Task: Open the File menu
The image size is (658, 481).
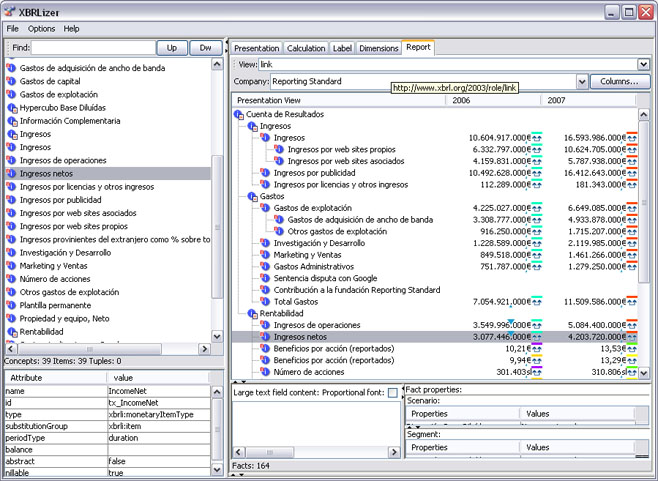Action: tap(13, 29)
